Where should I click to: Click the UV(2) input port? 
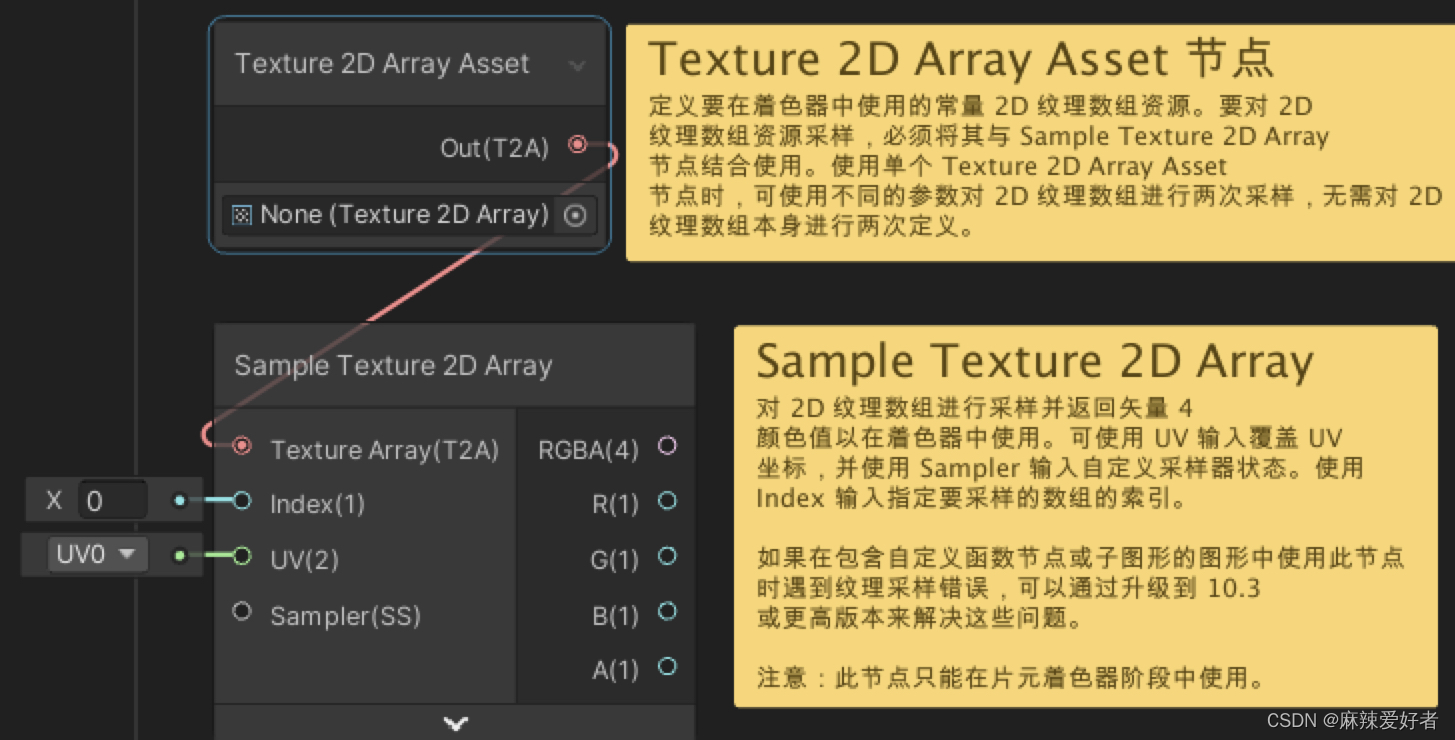point(242,556)
